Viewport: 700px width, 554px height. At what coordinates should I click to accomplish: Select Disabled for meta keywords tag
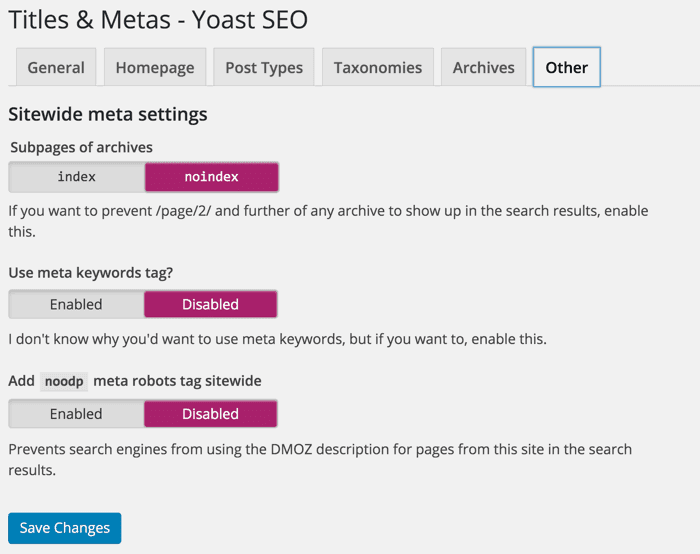pos(210,304)
